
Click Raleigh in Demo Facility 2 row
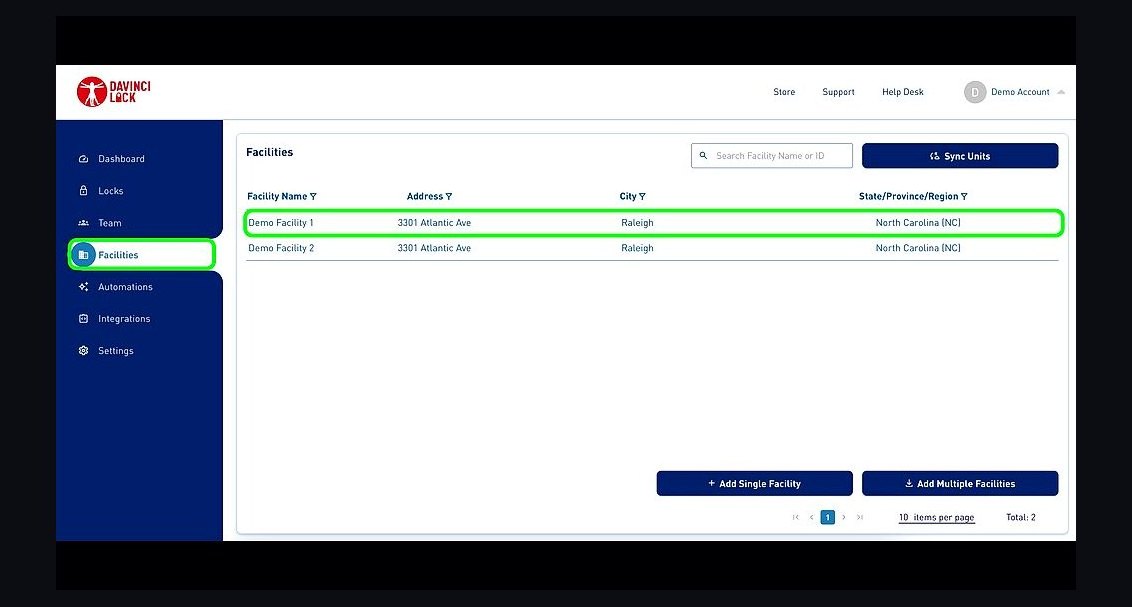(x=637, y=248)
